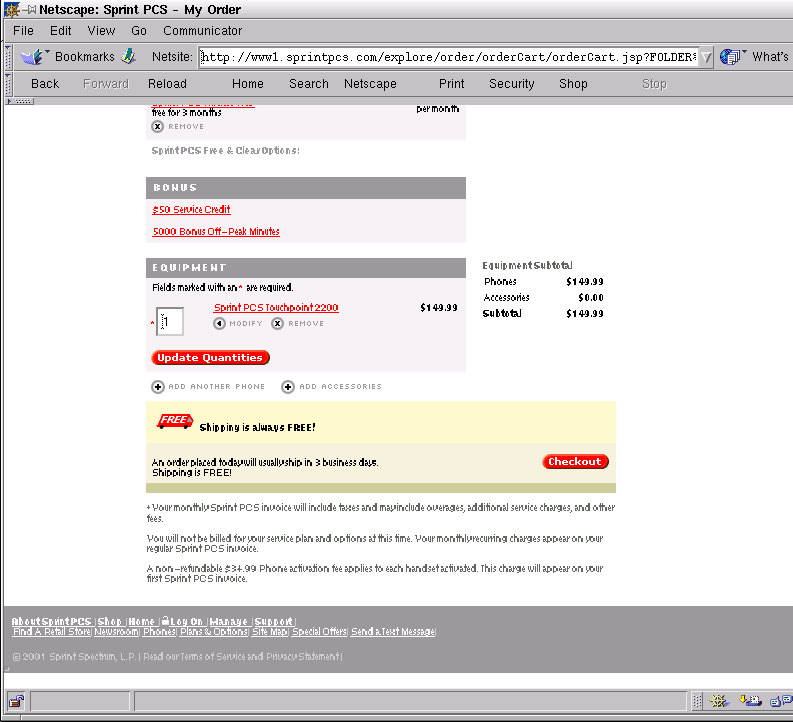Image resolution: width=793 pixels, height=722 pixels.
Task: Go to the Home page
Action: tap(248, 84)
